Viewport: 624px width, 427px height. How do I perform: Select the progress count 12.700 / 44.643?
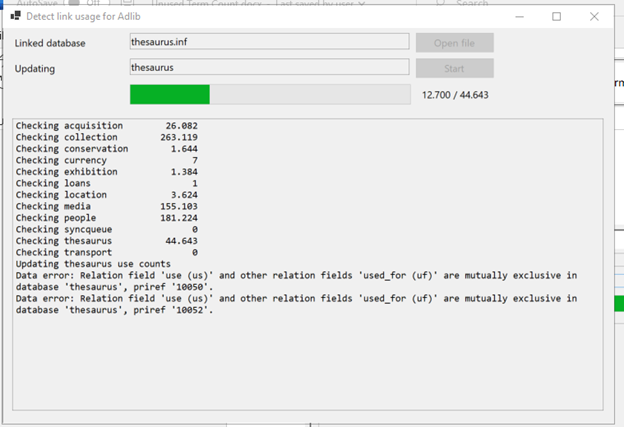[x=455, y=95]
